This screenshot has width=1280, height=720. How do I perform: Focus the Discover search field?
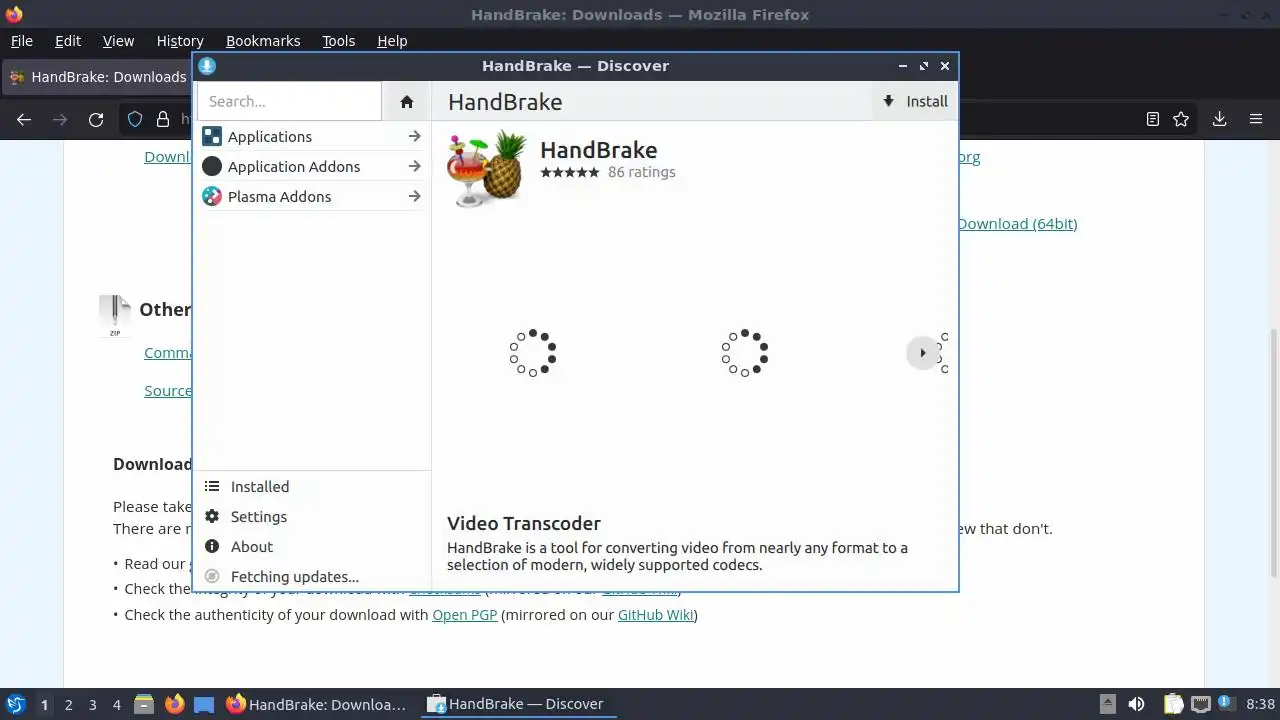(289, 101)
